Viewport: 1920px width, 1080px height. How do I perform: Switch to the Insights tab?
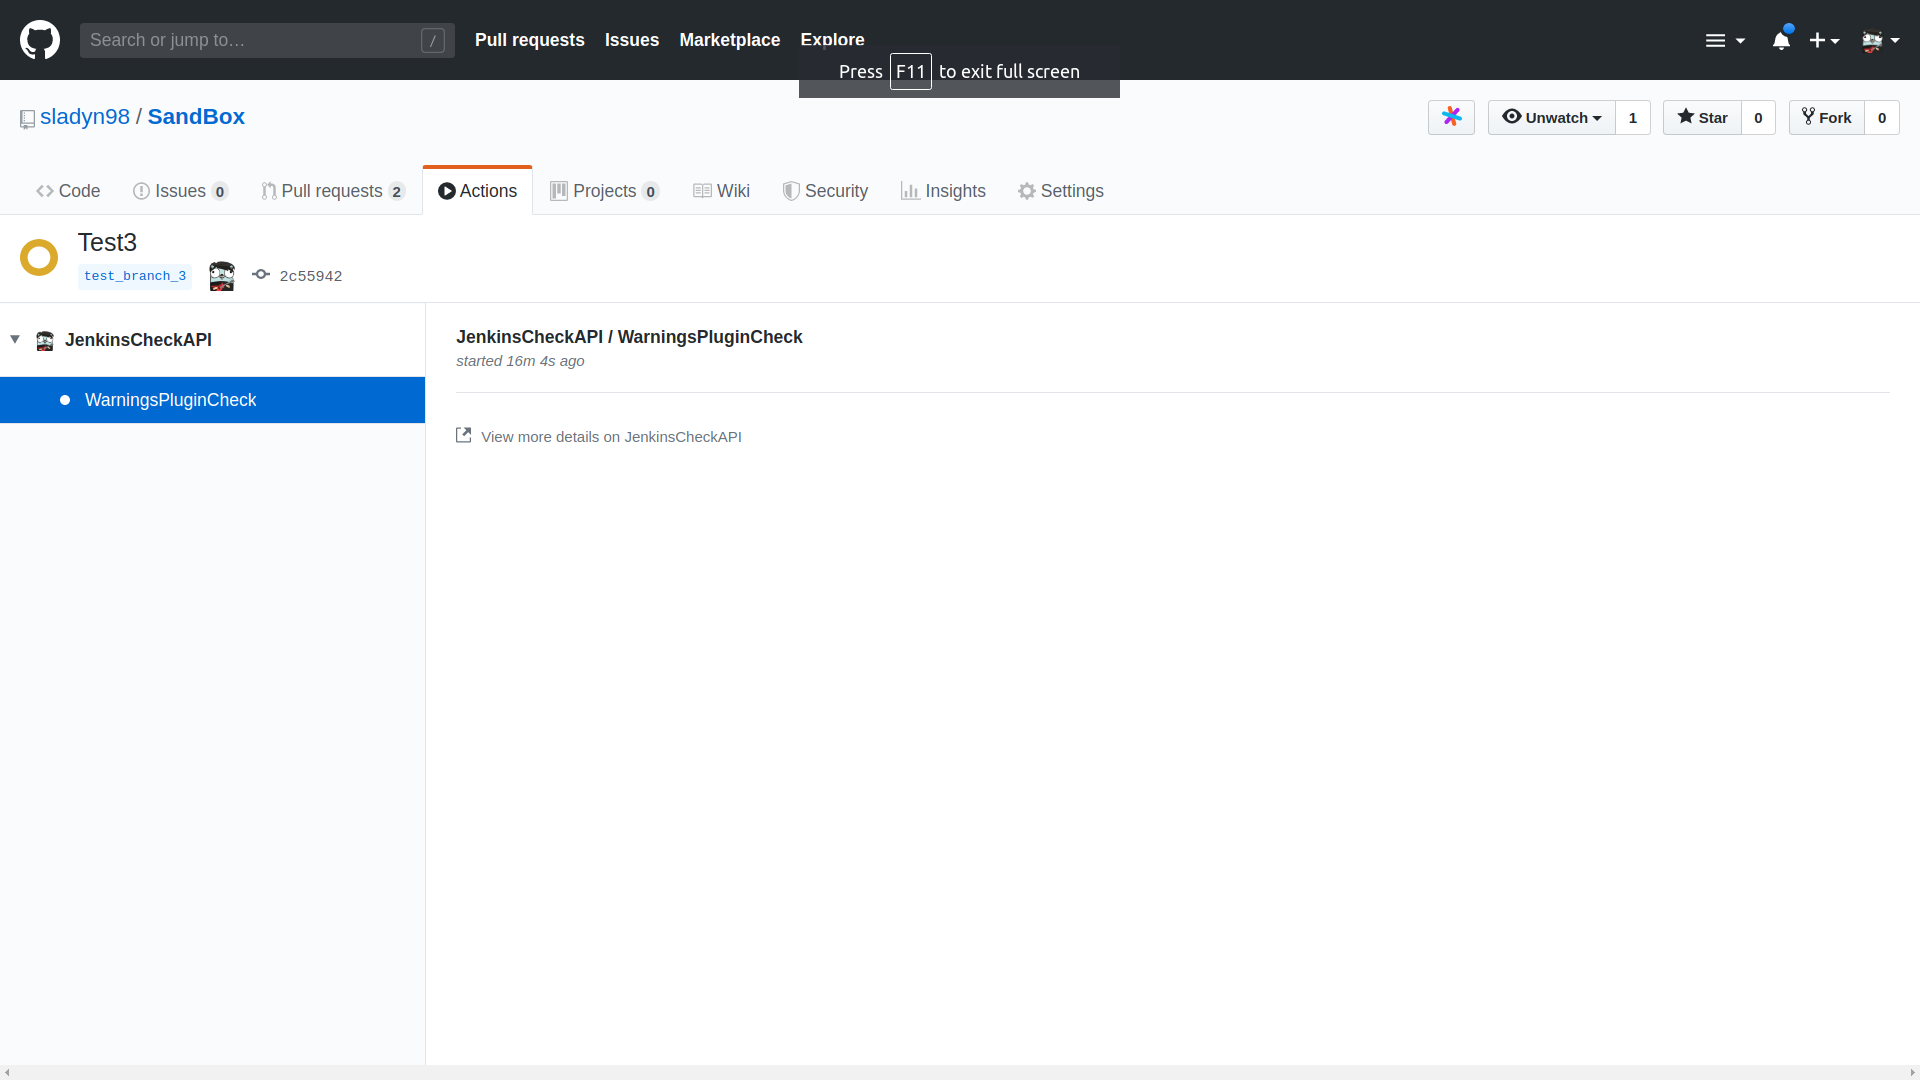pos(943,191)
